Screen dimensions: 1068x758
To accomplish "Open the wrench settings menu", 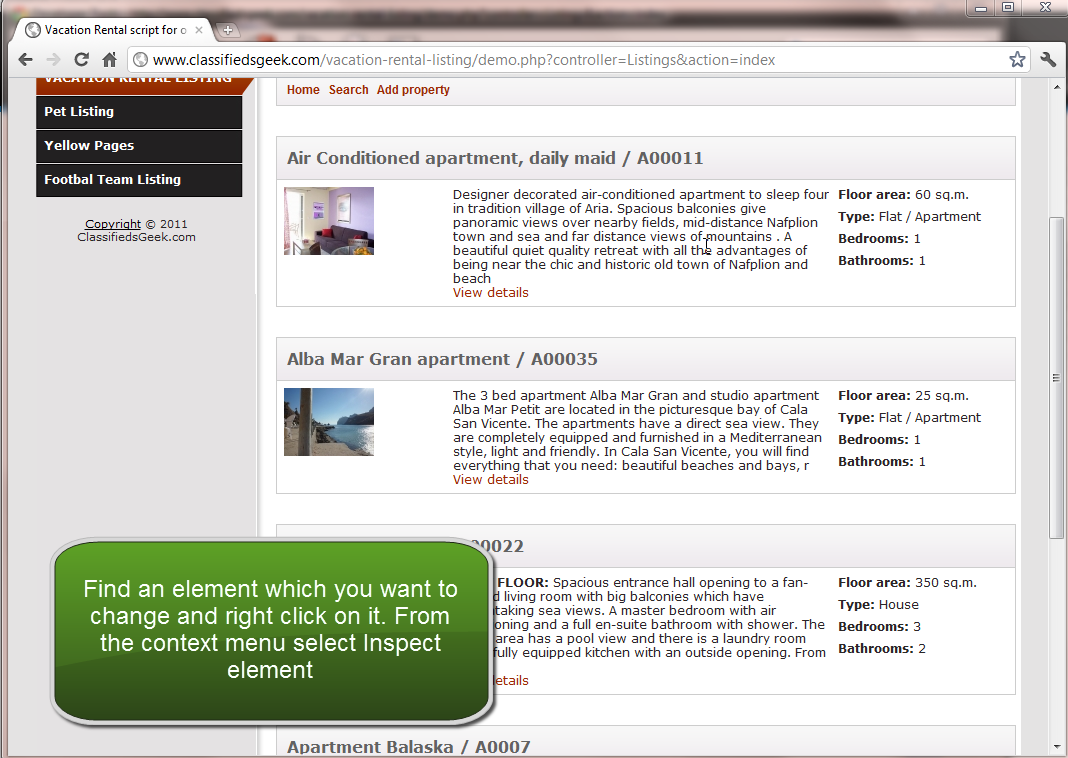I will pyautogui.click(x=1048, y=60).
